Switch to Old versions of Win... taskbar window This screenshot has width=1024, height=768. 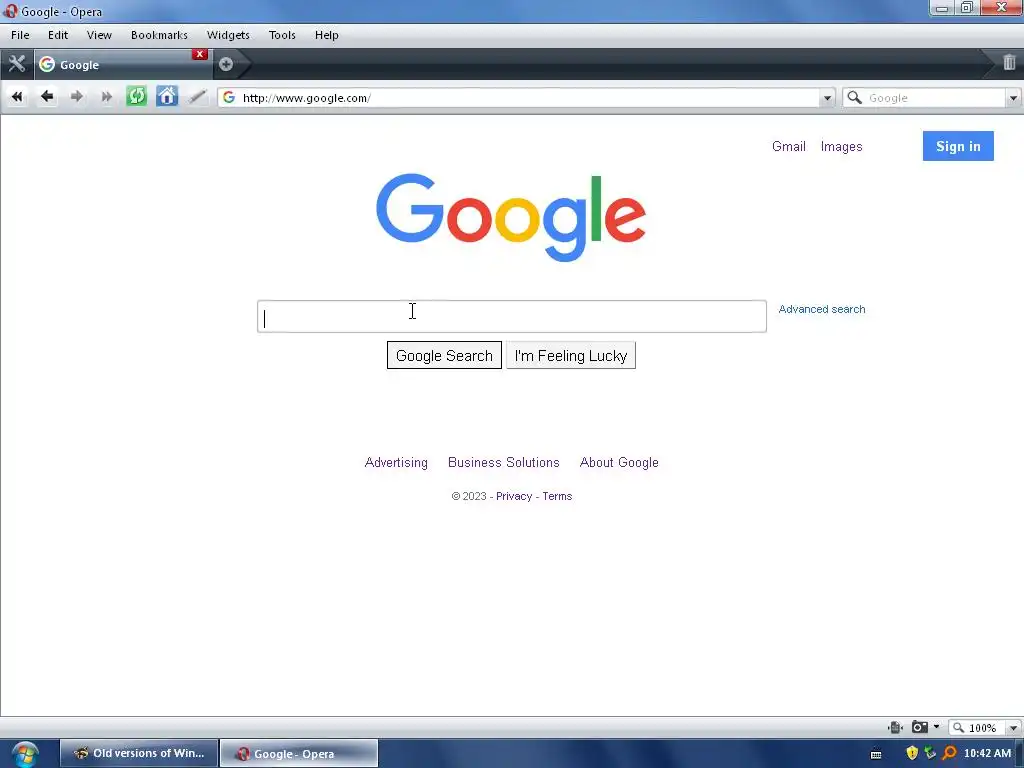139,754
